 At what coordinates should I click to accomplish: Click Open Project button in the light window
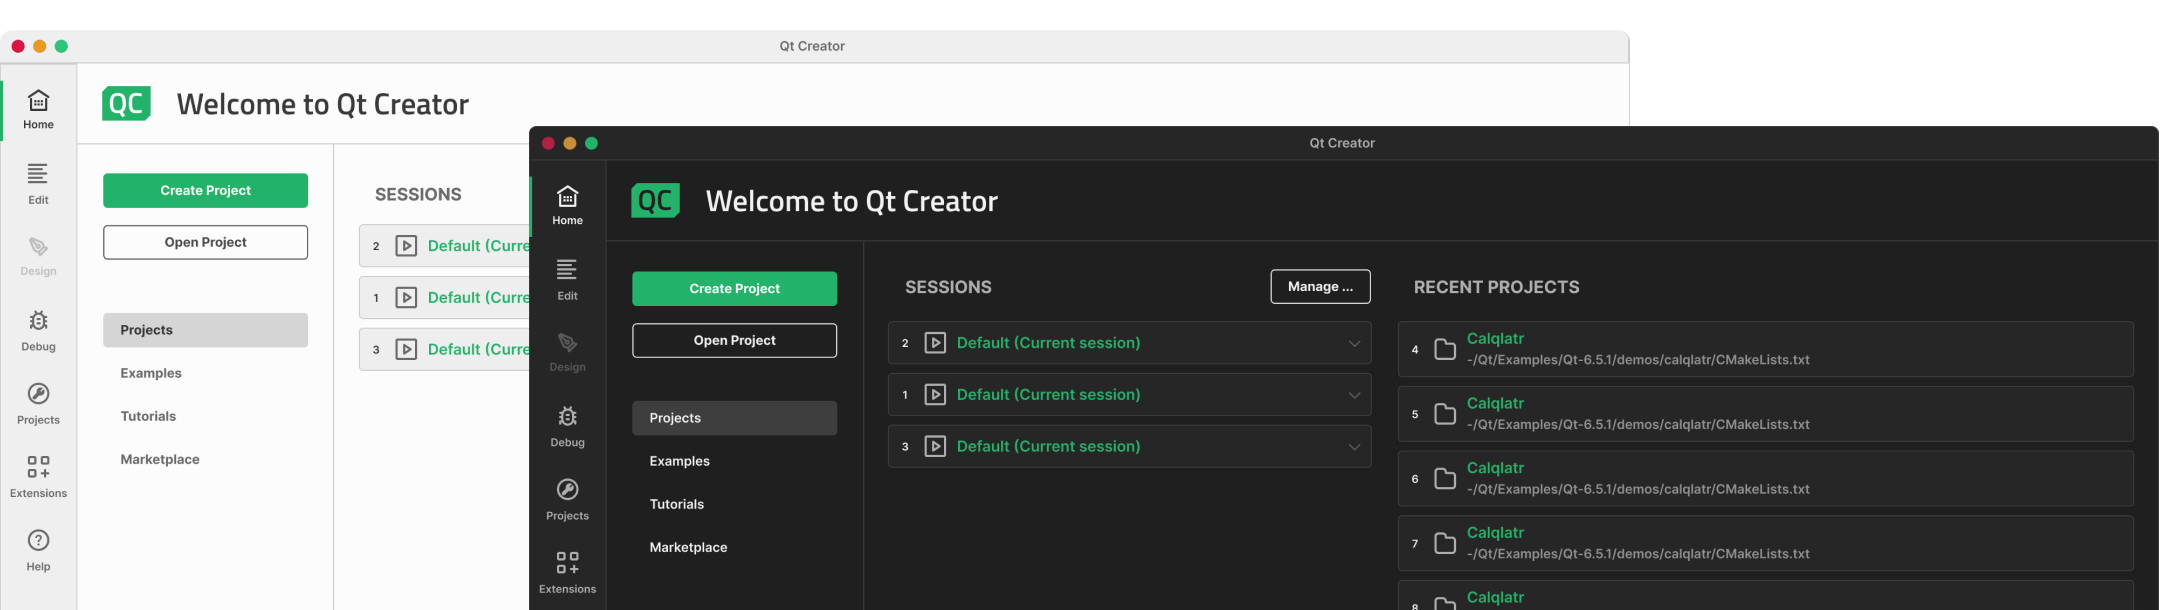coord(205,242)
